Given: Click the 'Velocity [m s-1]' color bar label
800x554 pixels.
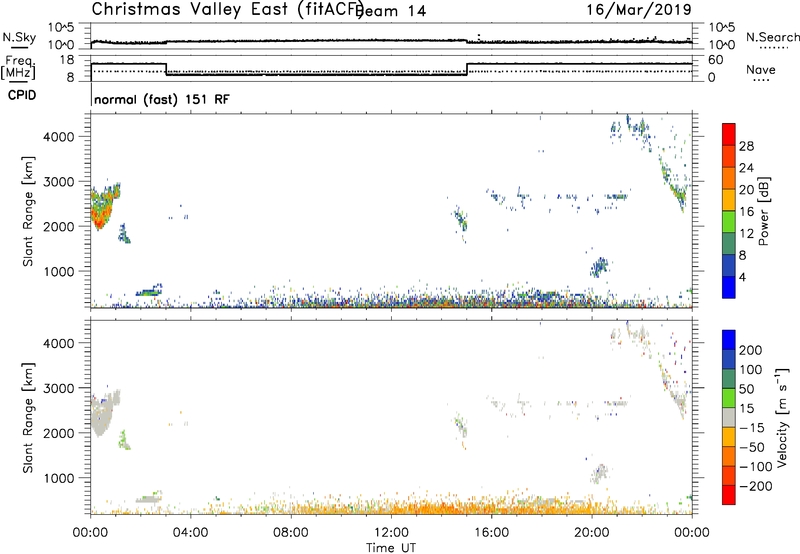Looking at the screenshot, I should [x=782, y=417].
